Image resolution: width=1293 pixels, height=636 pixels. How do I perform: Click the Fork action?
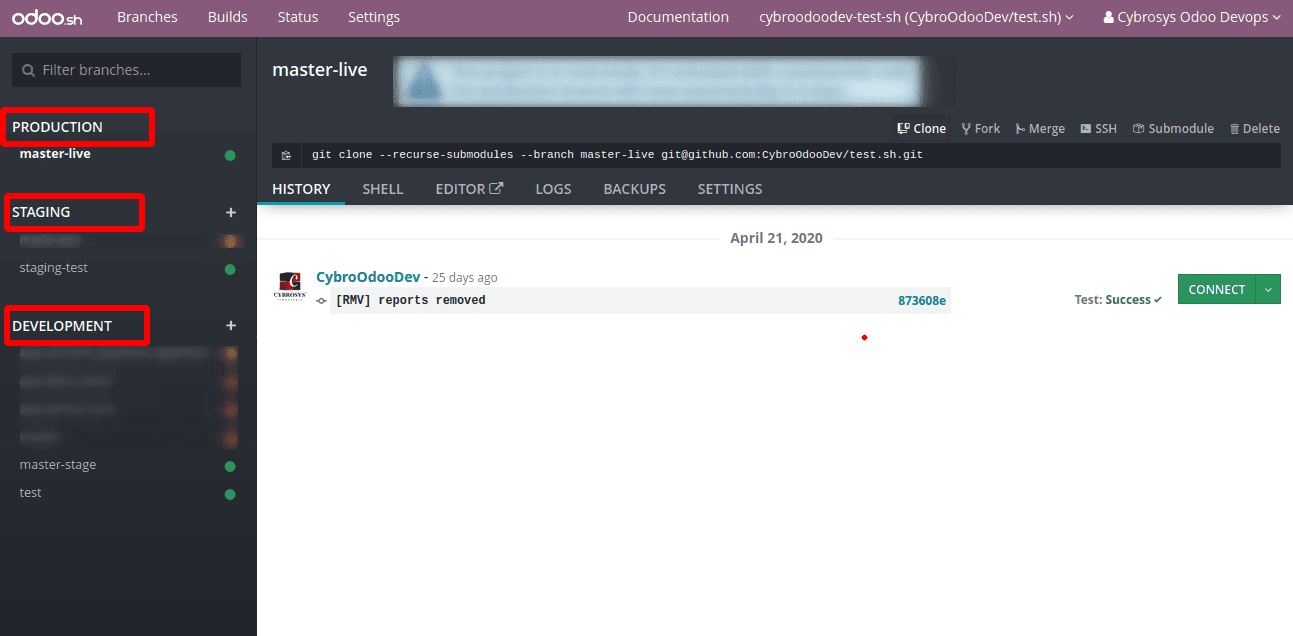[980, 128]
